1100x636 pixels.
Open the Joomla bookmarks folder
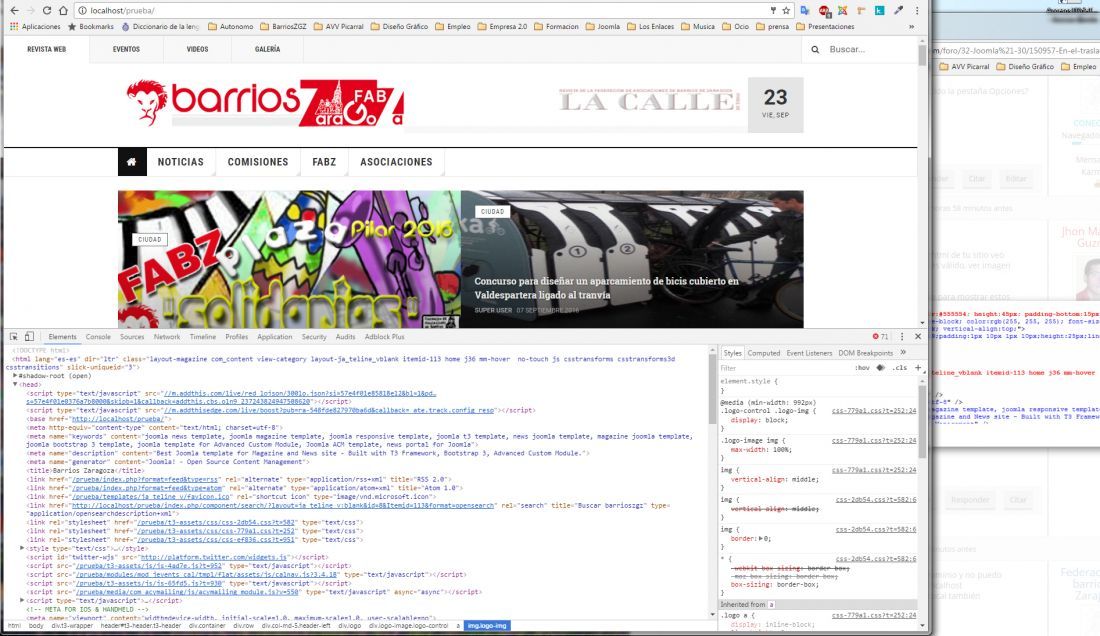(x=603, y=27)
